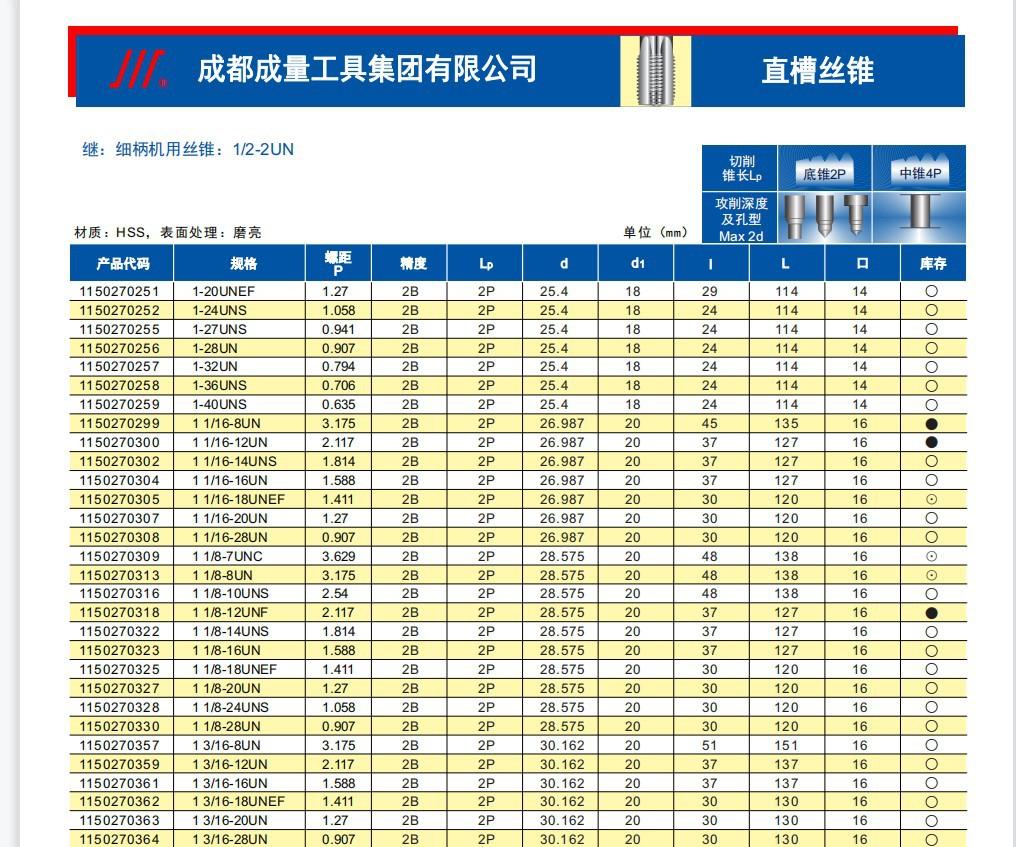Select the 底锥2P thread profile icon
The height and width of the screenshot is (847, 1016).
pyautogui.click(x=825, y=167)
